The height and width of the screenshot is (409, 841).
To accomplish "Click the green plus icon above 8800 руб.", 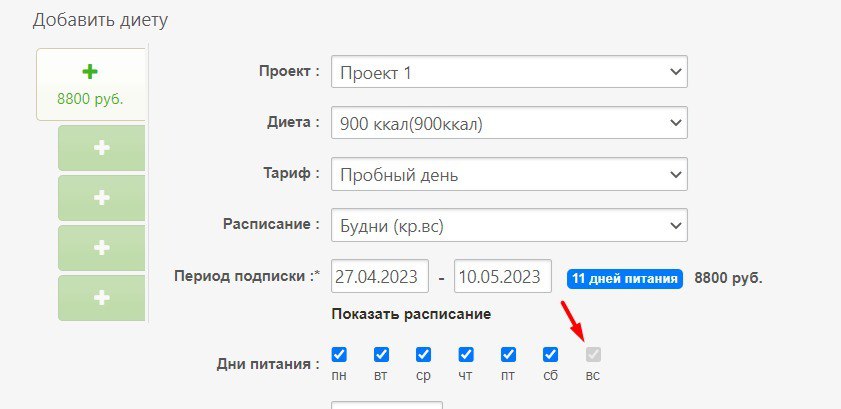I will coord(91,72).
